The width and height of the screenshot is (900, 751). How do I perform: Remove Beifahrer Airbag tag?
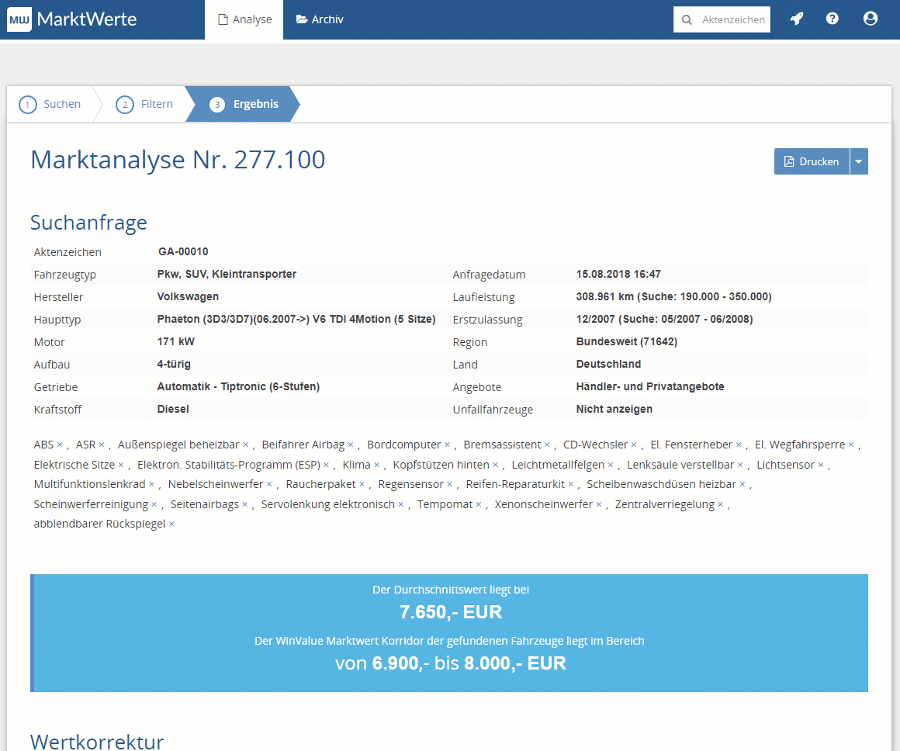coord(351,445)
